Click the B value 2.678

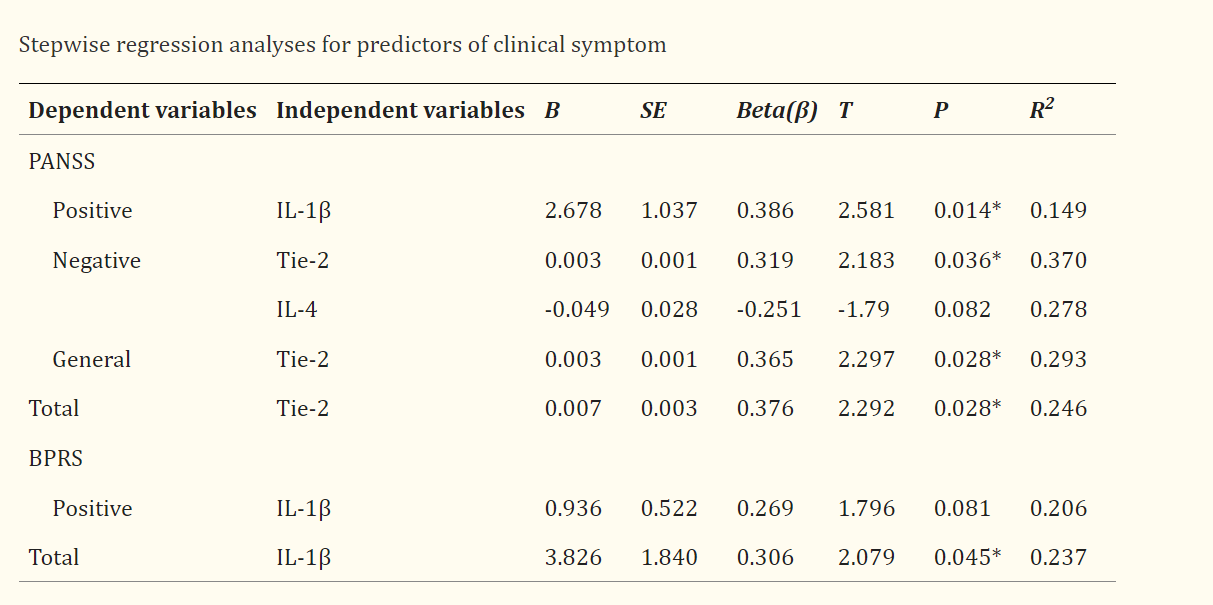(573, 211)
